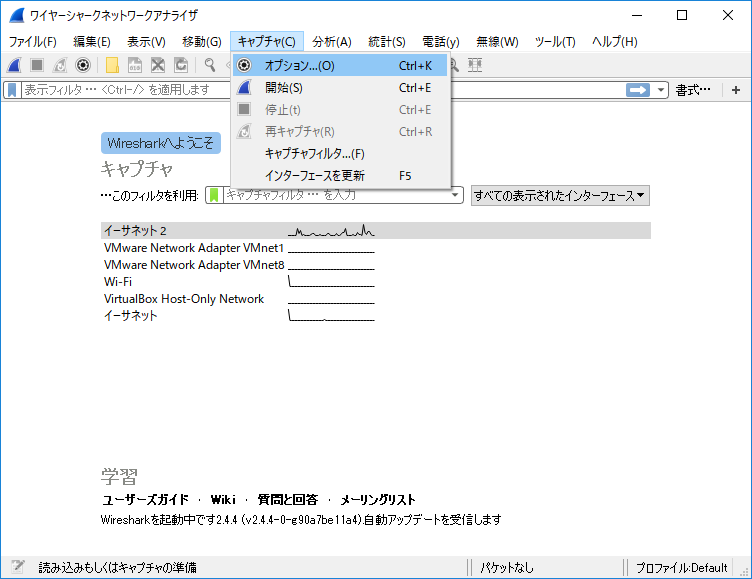
Task: Click the イーサネット 2 traffic sparkline
Action: pyautogui.click(x=331, y=231)
